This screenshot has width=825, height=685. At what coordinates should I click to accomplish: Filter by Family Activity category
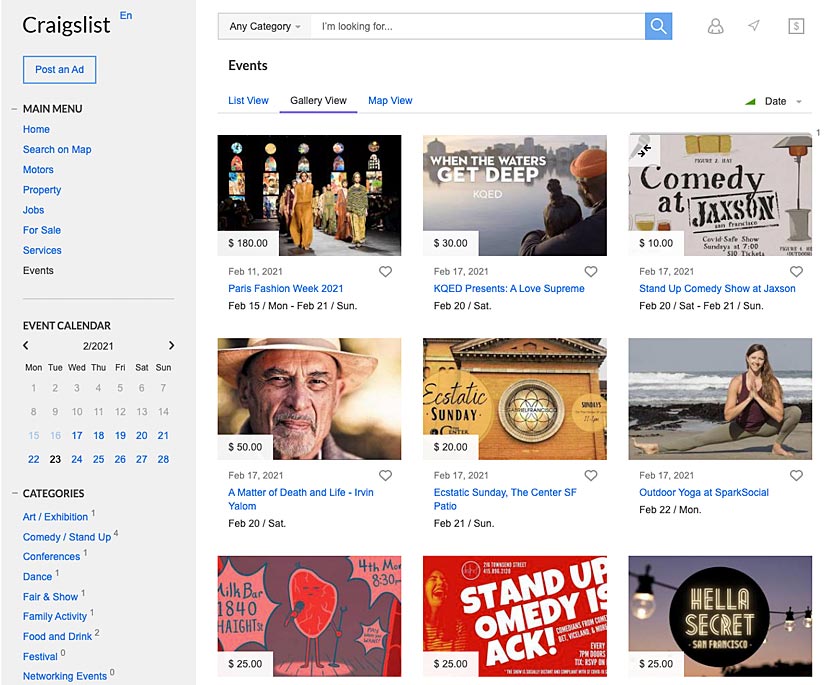pyautogui.click(x=55, y=616)
